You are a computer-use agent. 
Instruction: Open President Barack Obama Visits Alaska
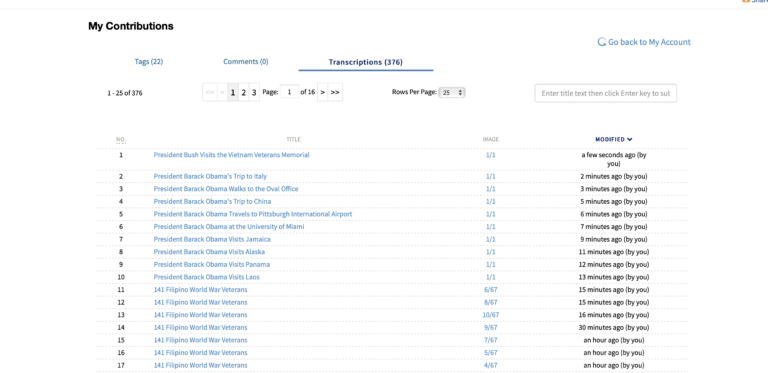click(x=209, y=252)
